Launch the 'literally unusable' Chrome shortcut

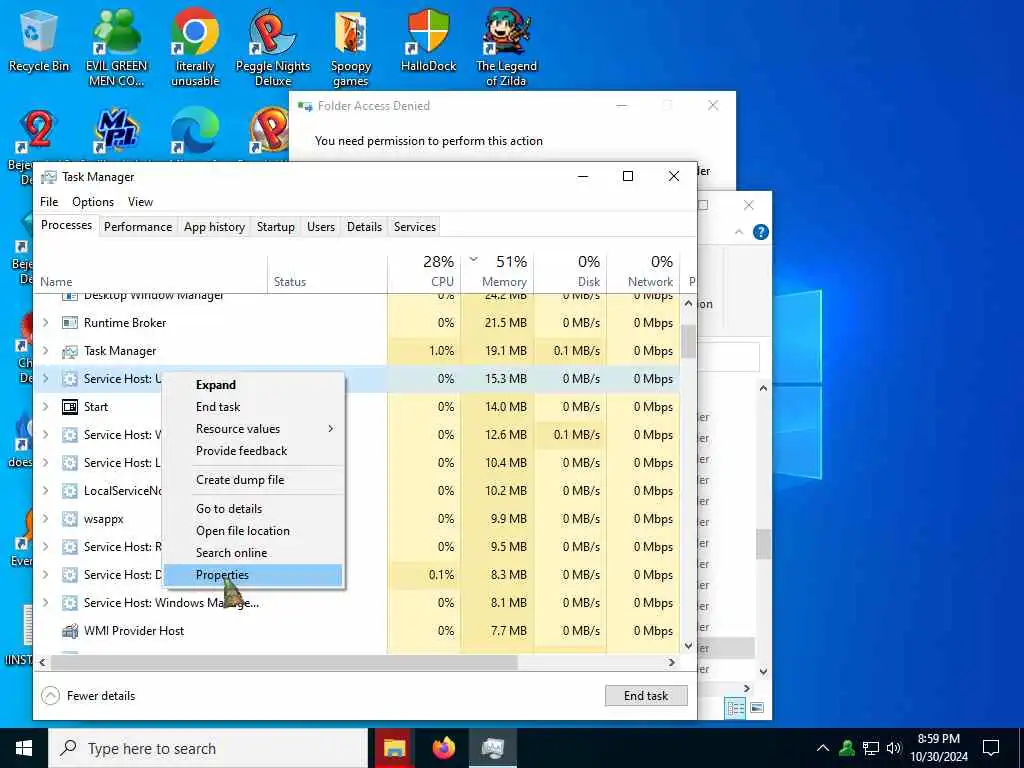tap(195, 47)
